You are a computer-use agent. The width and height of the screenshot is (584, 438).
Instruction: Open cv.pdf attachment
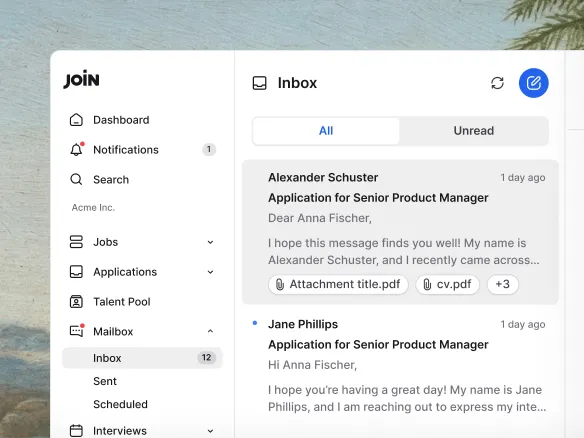click(x=447, y=285)
